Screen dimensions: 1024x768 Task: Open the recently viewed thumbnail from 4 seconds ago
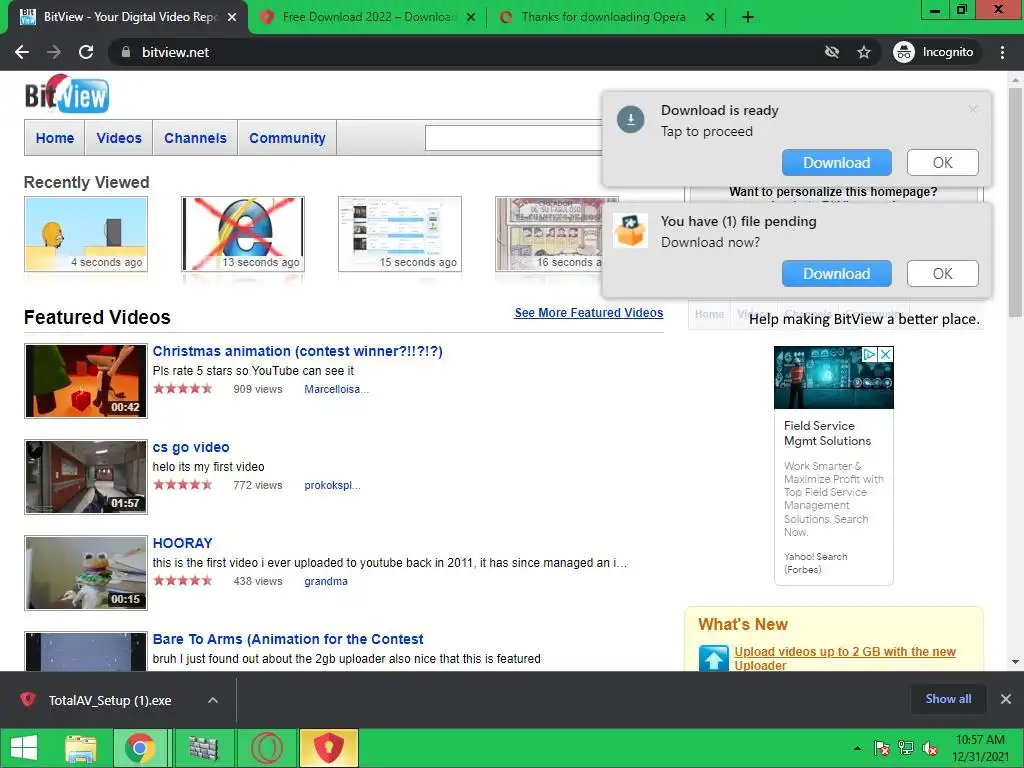[x=86, y=234]
